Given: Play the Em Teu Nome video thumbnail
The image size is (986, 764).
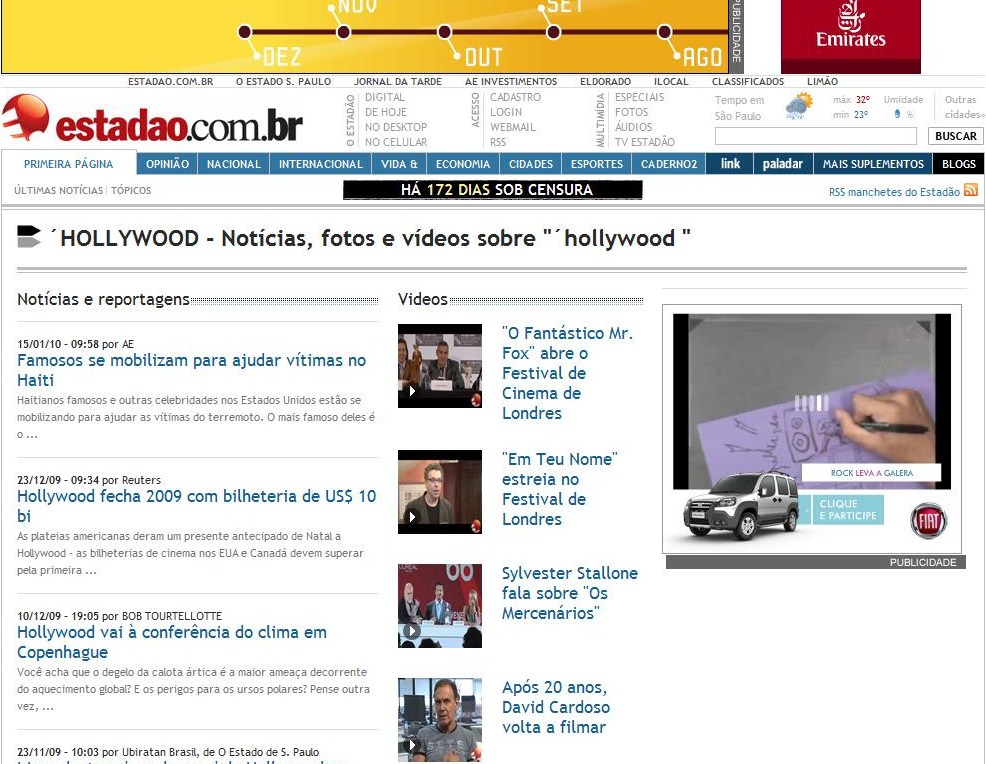Looking at the screenshot, I should click(440, 492).
